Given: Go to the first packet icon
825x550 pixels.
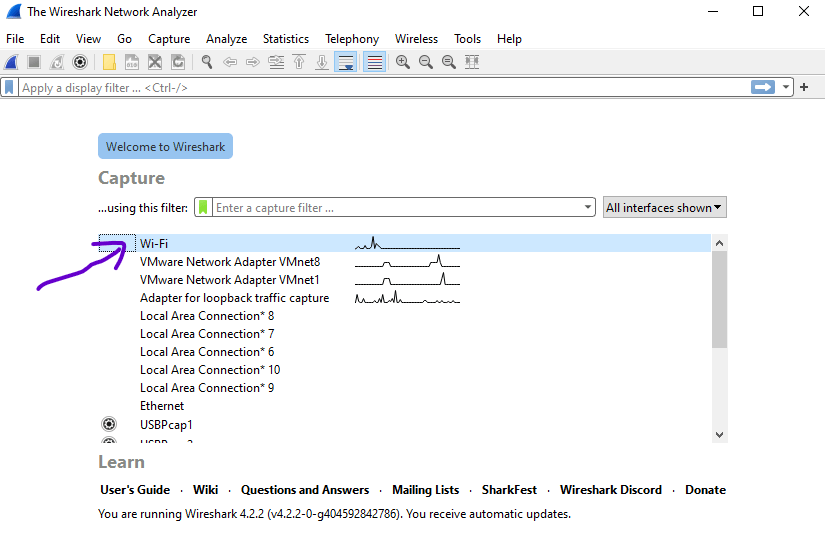Looking at the screenshot, I should (299, 62).
